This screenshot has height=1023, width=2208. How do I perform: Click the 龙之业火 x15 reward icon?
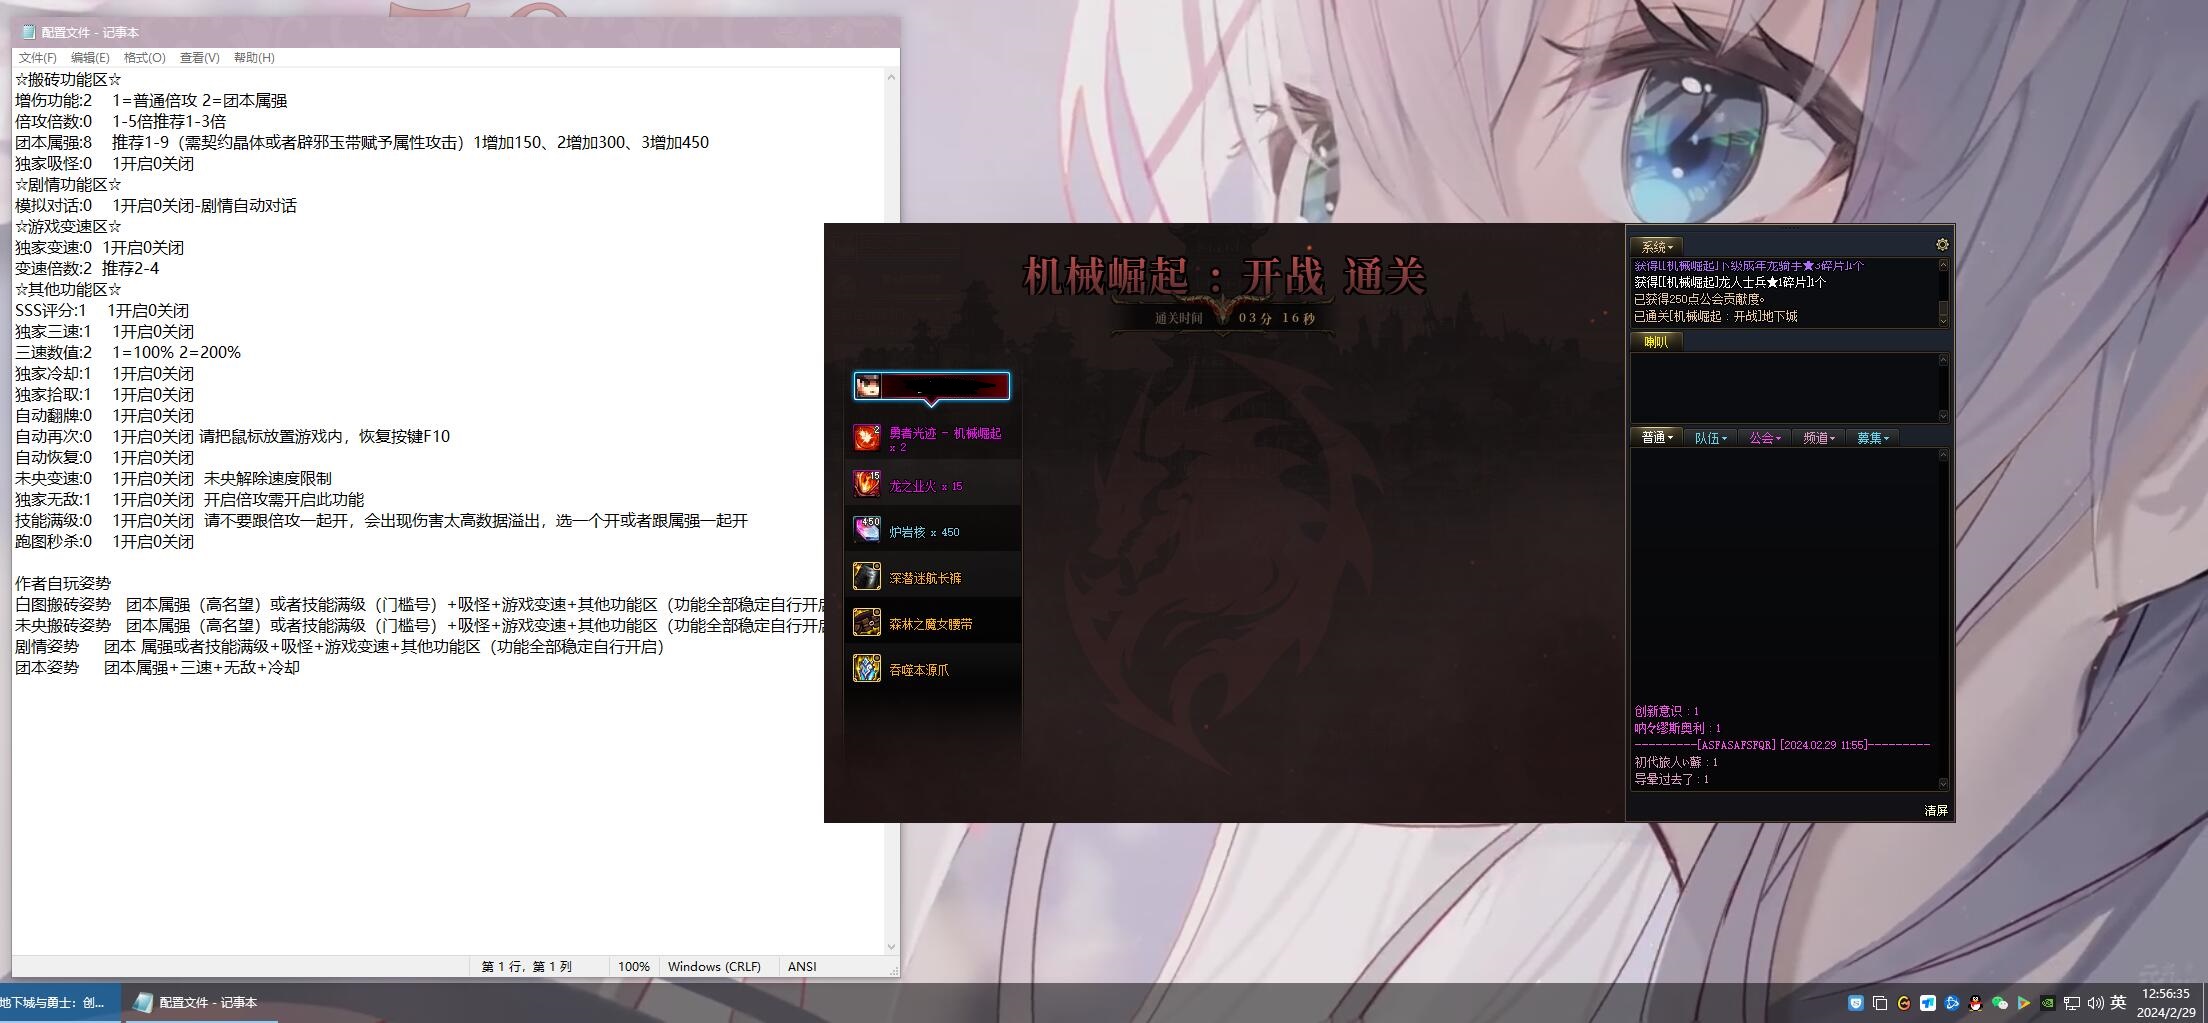pos(867,484)
